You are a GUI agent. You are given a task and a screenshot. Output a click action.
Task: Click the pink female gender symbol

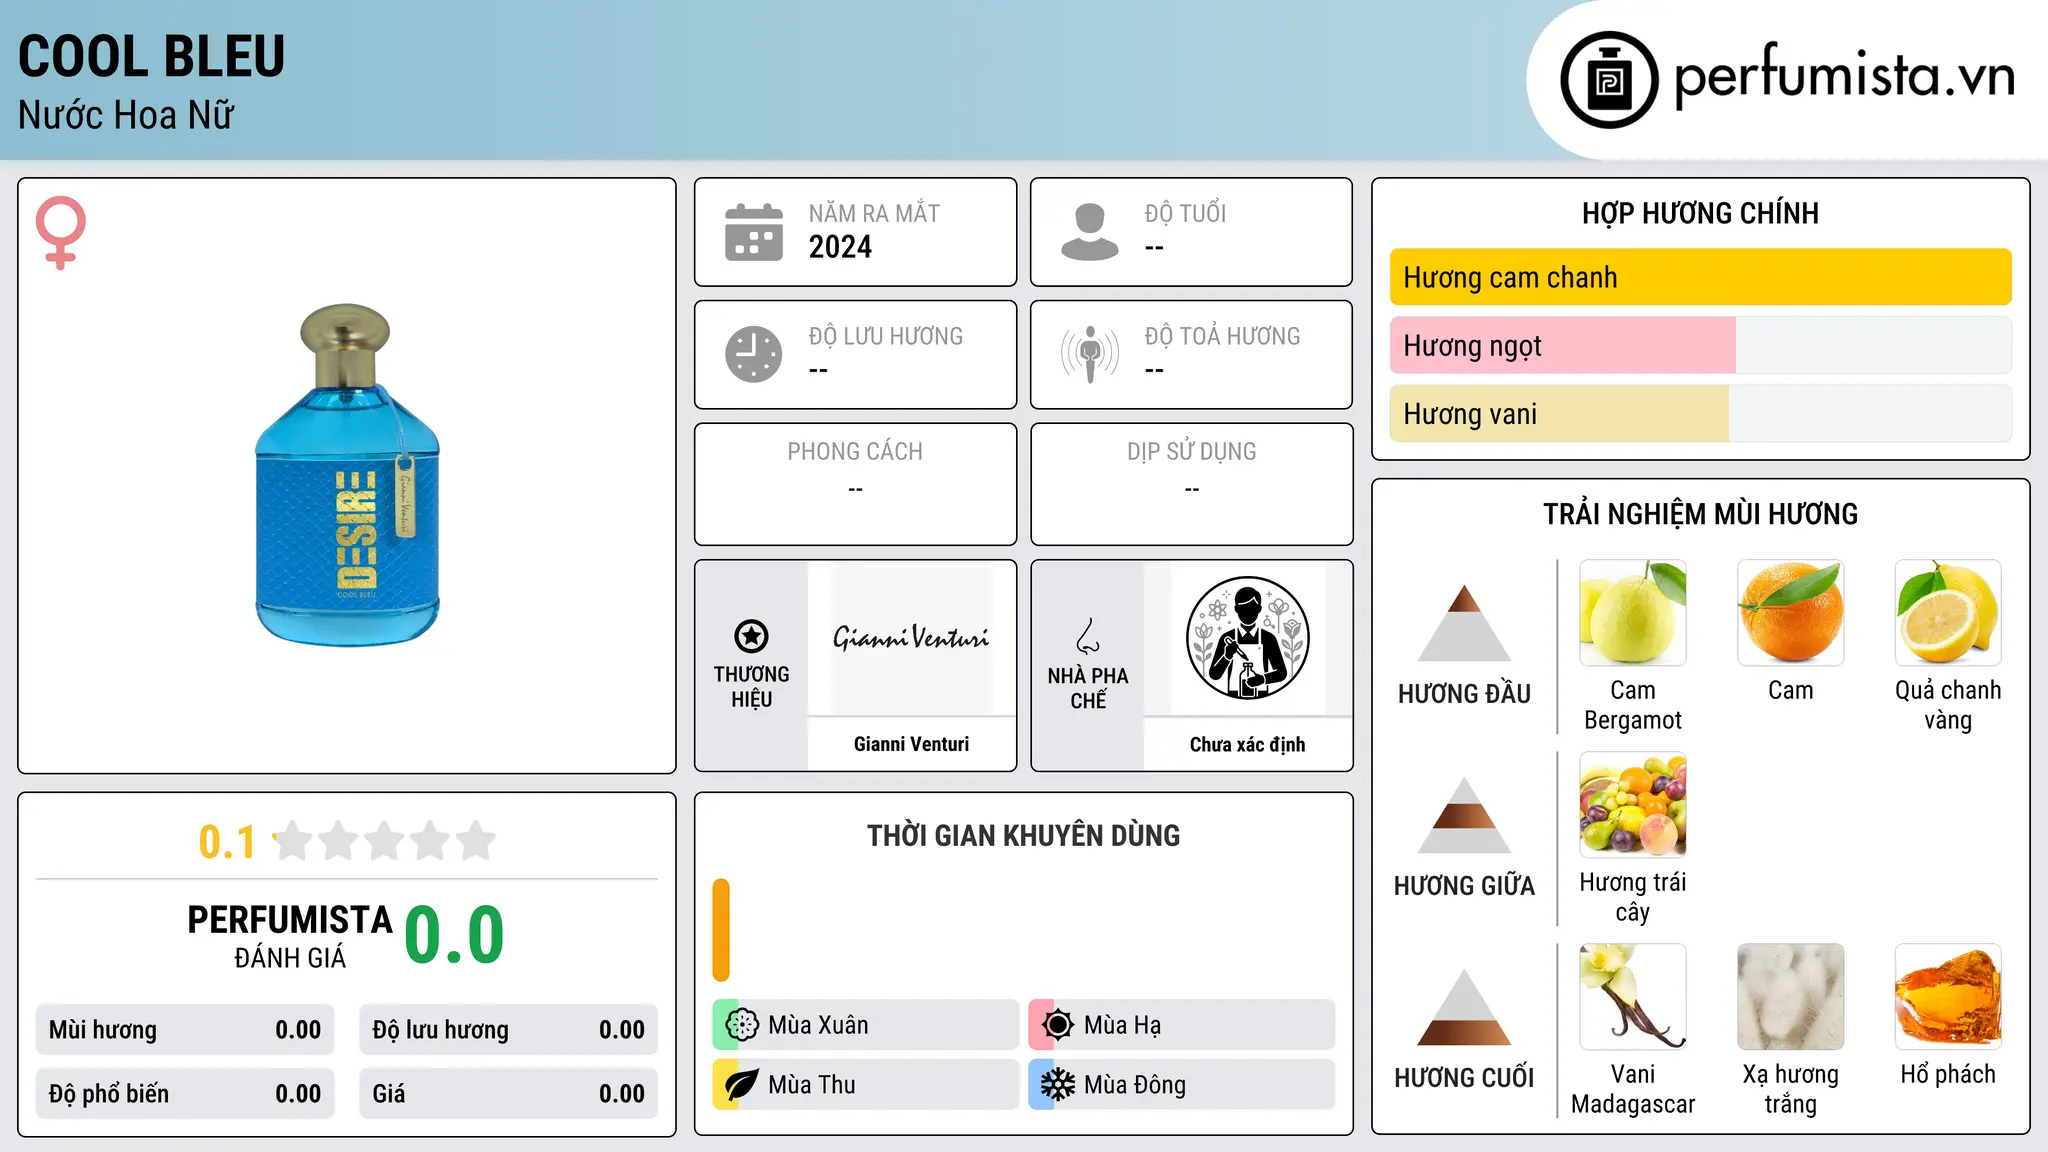click(x=60, y=233)
